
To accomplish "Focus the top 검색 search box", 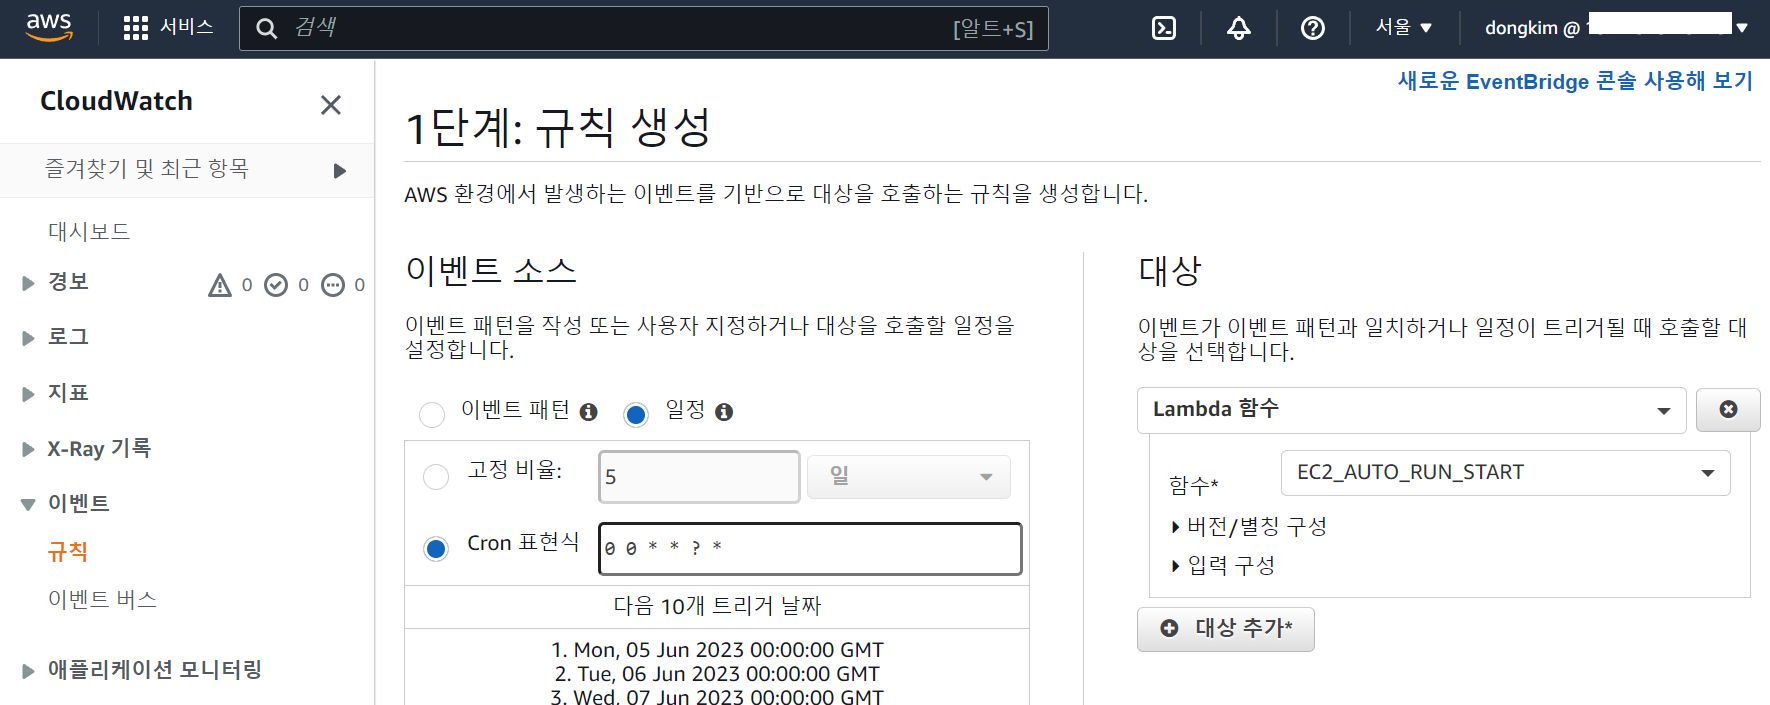I will point(643,28).
